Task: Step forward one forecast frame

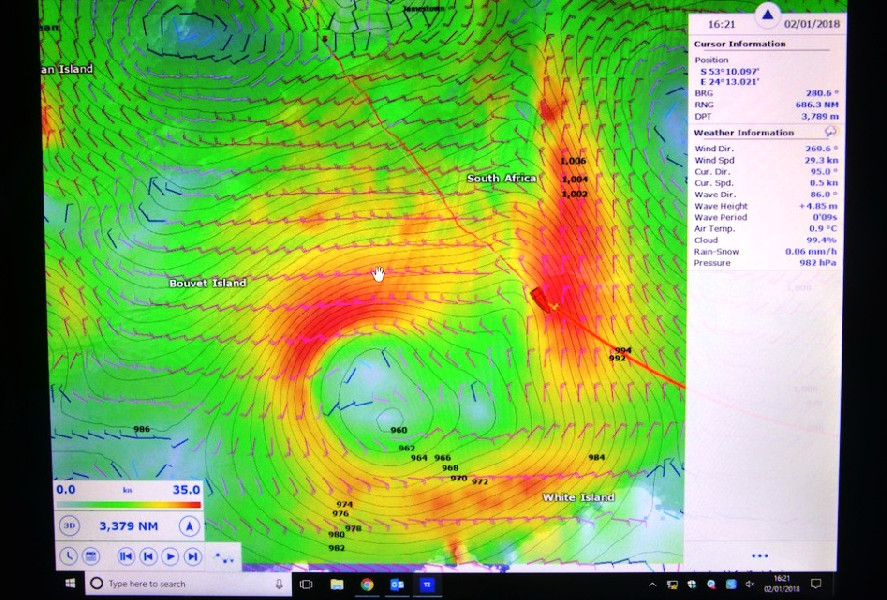Action: tap(193, 556)
